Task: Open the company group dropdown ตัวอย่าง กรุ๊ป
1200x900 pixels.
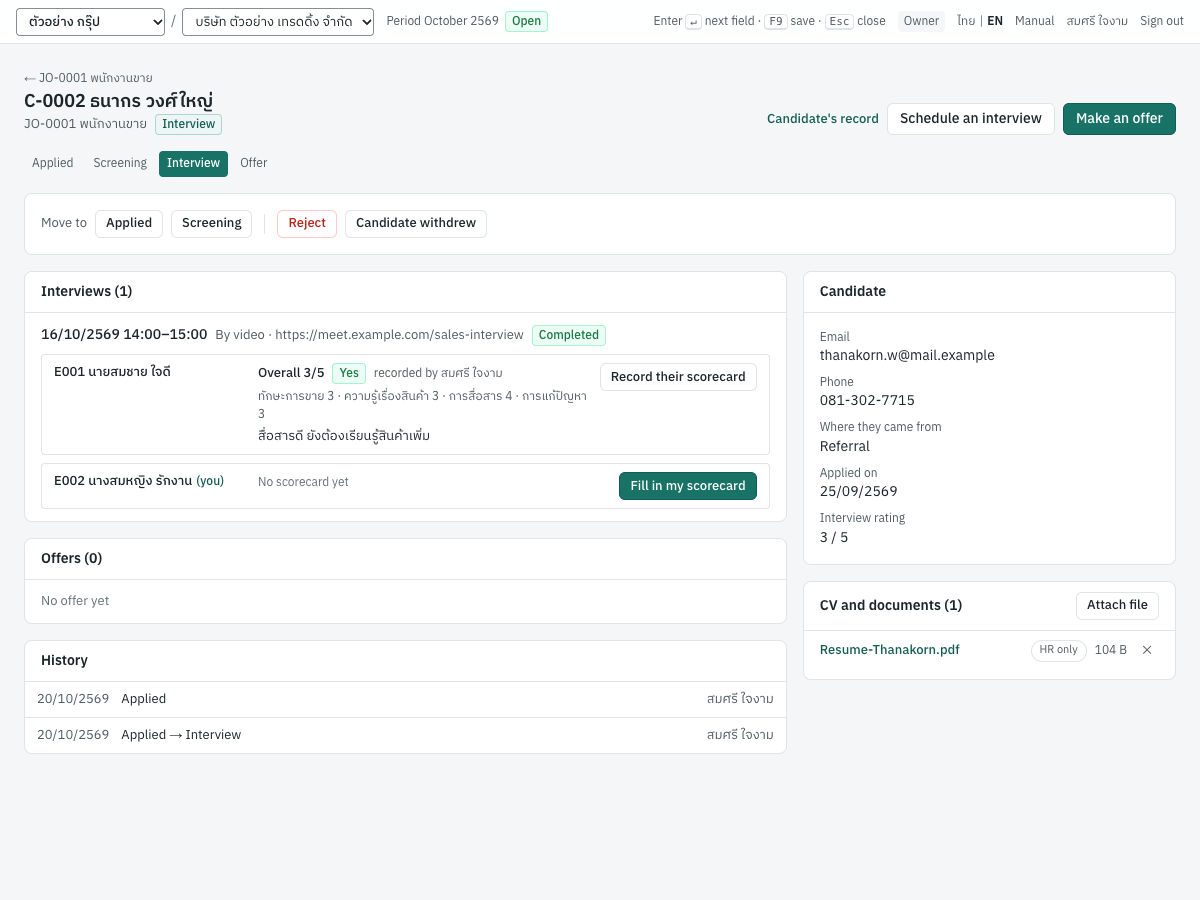Action: 90,22
